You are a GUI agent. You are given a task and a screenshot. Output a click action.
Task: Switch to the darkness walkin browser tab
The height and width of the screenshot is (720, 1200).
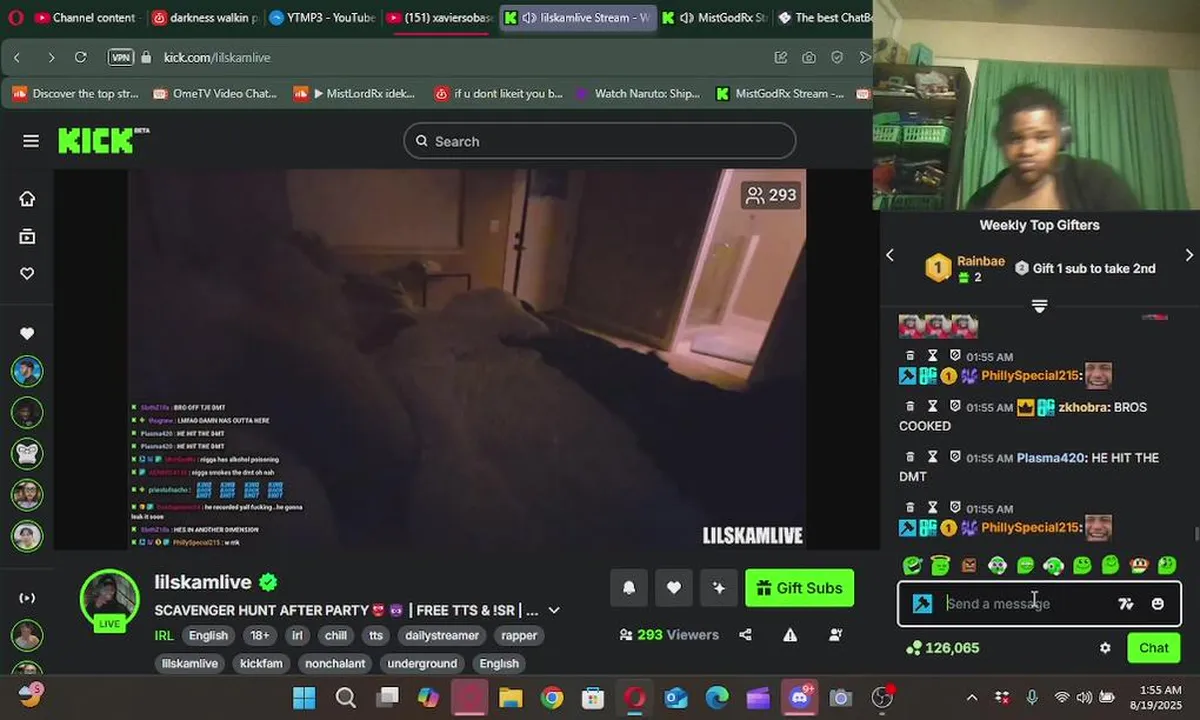(x=204, y=17)
